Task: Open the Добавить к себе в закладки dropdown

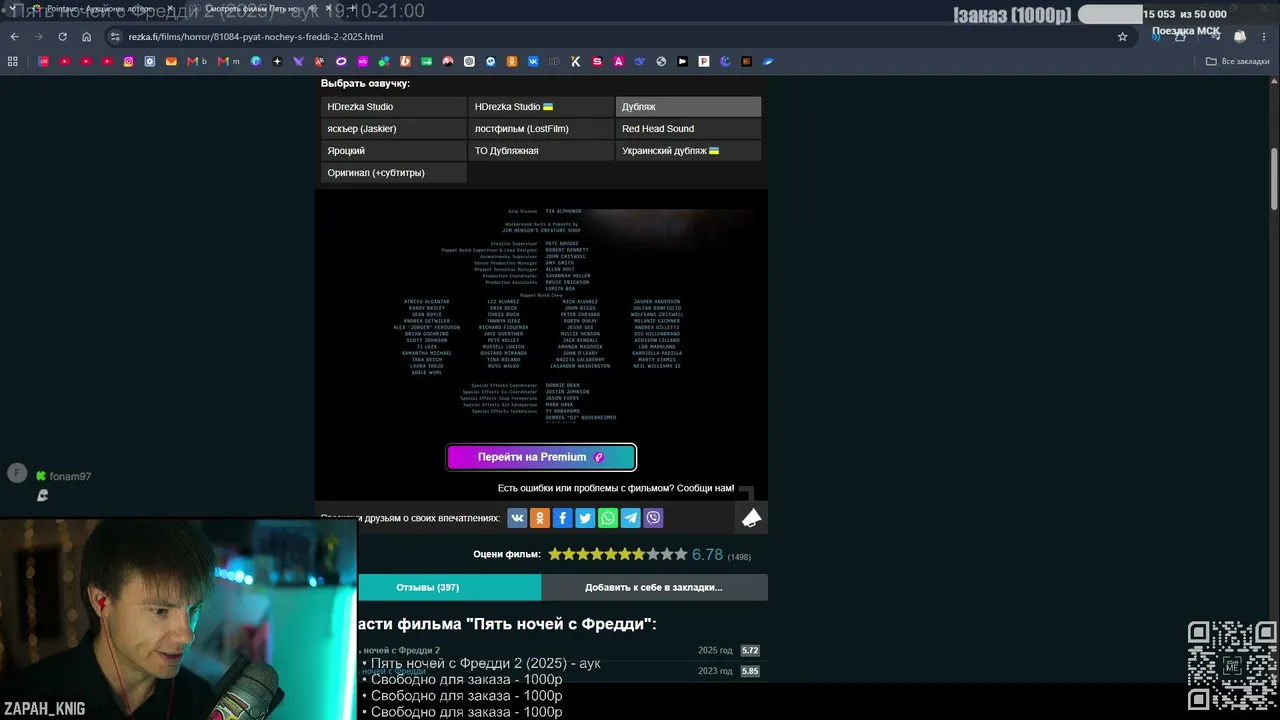Action: pos(655,587)
